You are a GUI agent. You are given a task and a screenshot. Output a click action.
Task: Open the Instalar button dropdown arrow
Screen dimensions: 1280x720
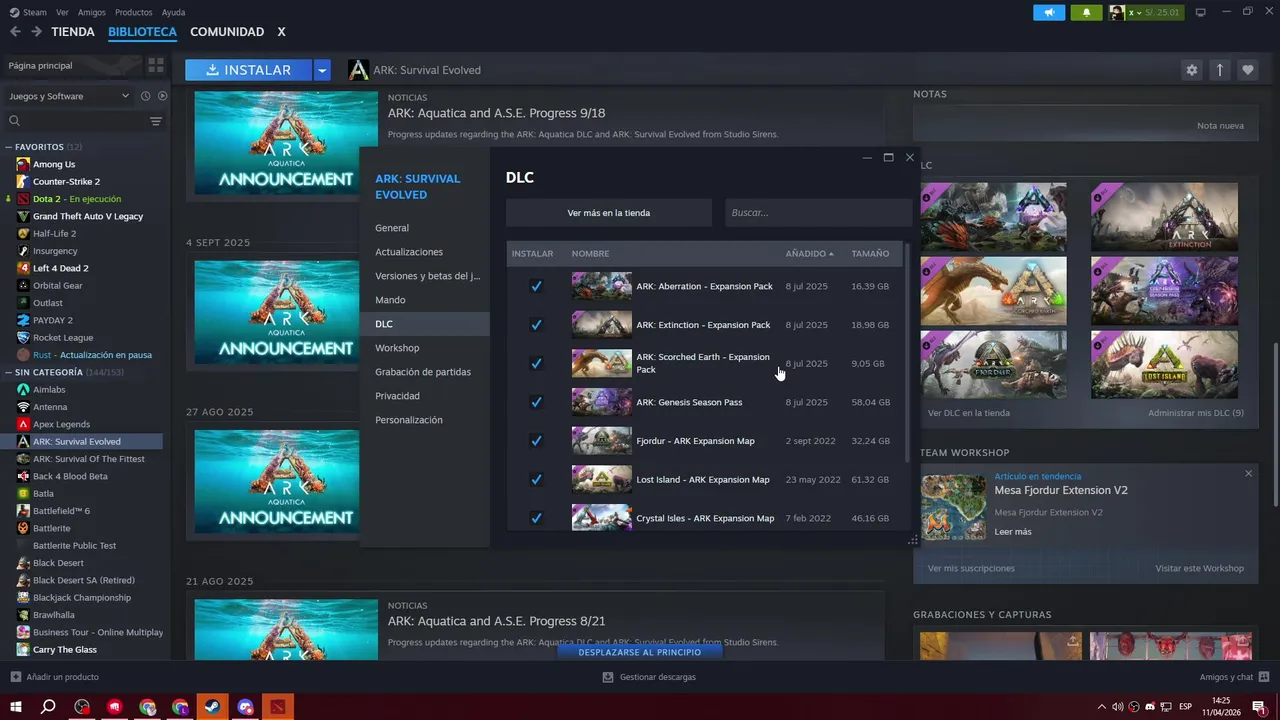click(x=321, y=70)
